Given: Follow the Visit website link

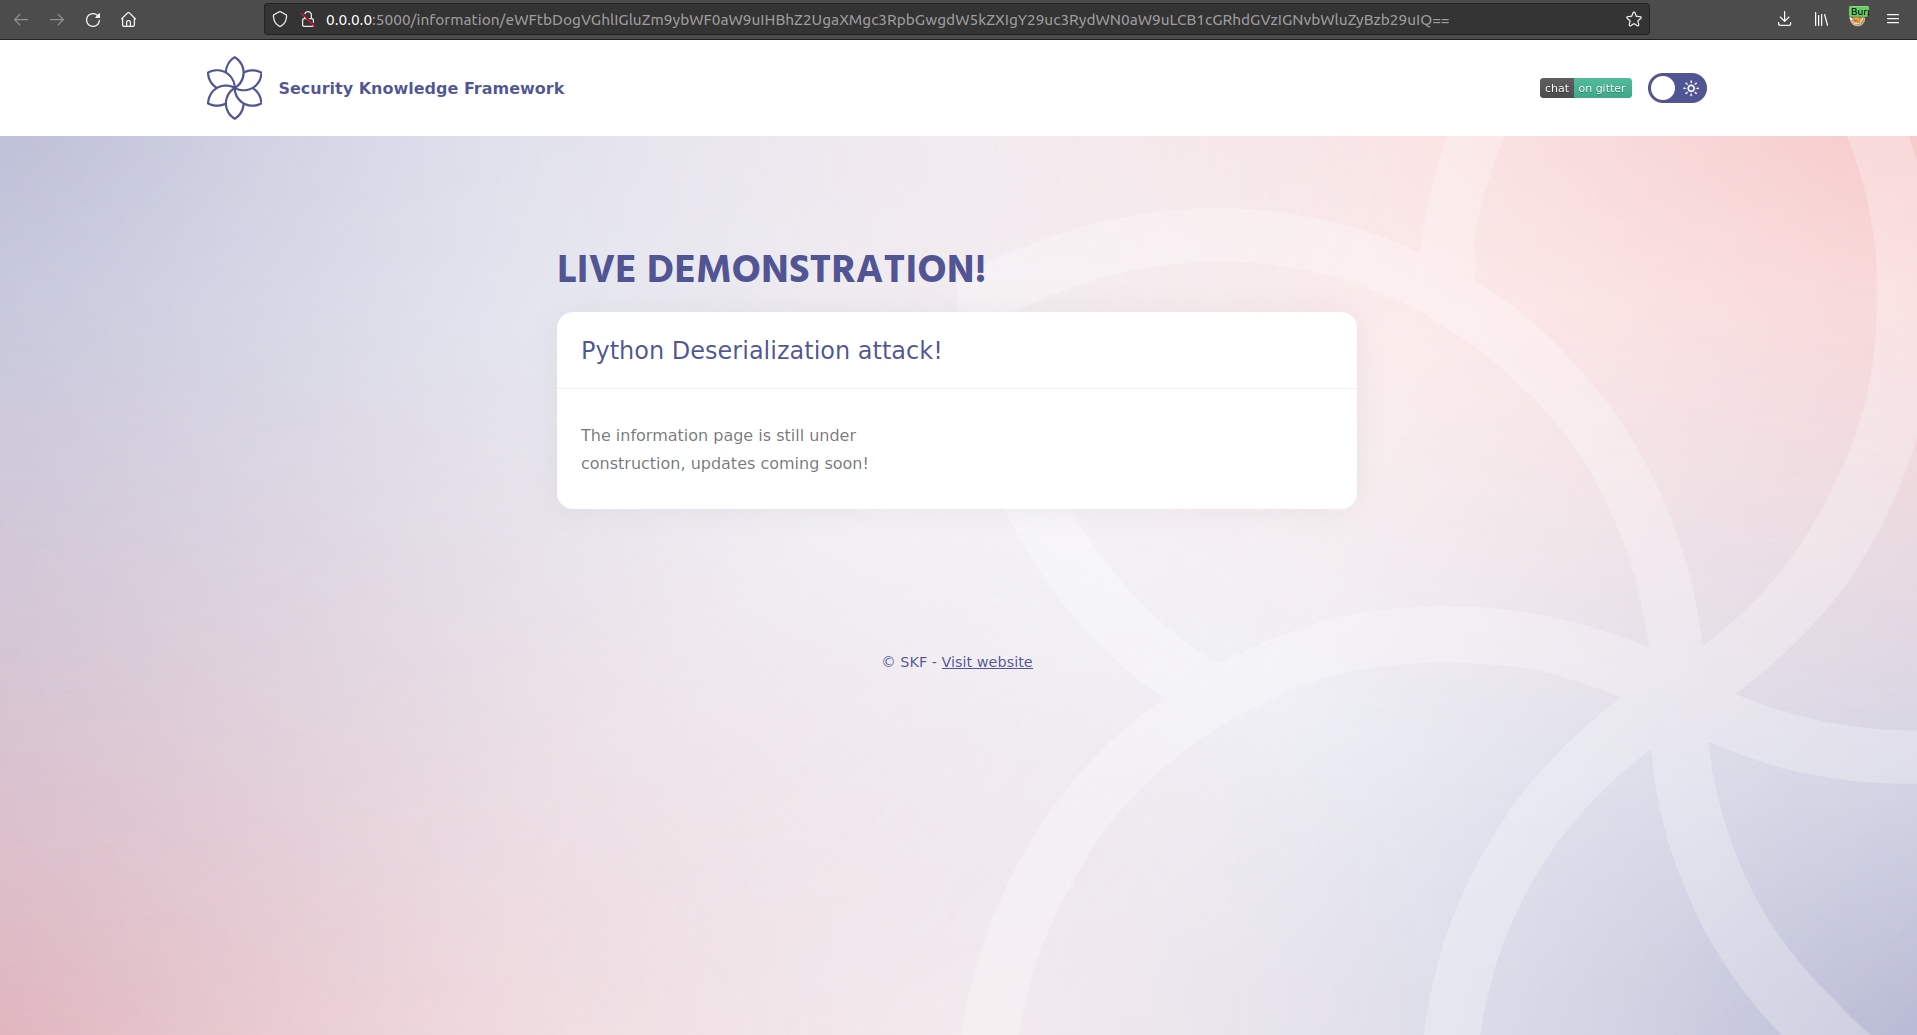Looking at the screenshot, I should (x=986, y=662).
